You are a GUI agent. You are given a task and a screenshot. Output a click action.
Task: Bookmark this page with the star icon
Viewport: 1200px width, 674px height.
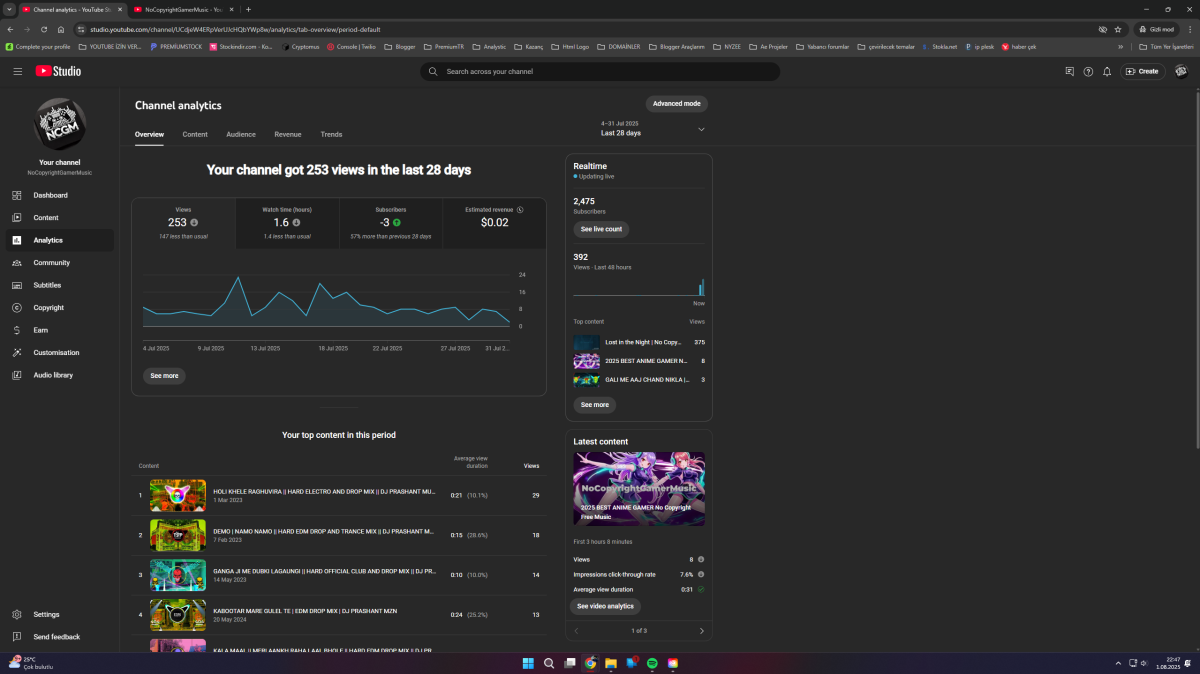pyautogui.click(x=1118, y=29)
